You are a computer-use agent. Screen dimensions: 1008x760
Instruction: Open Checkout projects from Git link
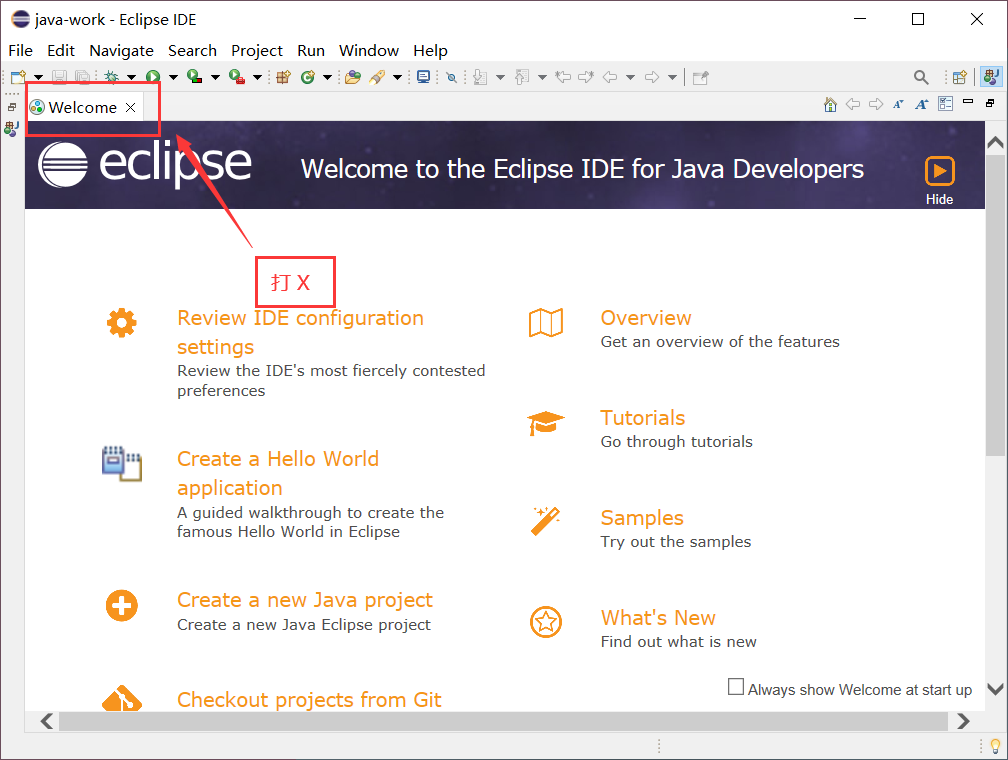309,699
